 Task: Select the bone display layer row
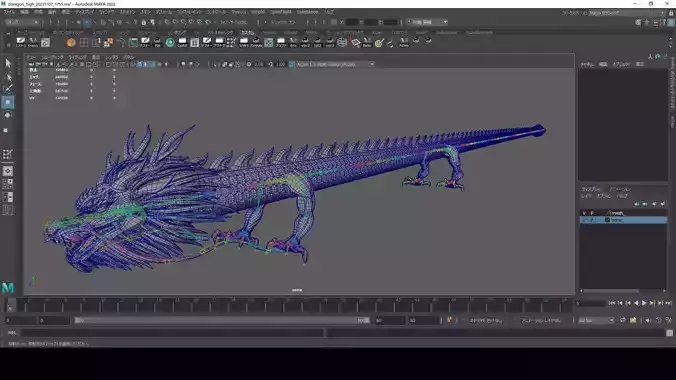[x=623, y=220]
